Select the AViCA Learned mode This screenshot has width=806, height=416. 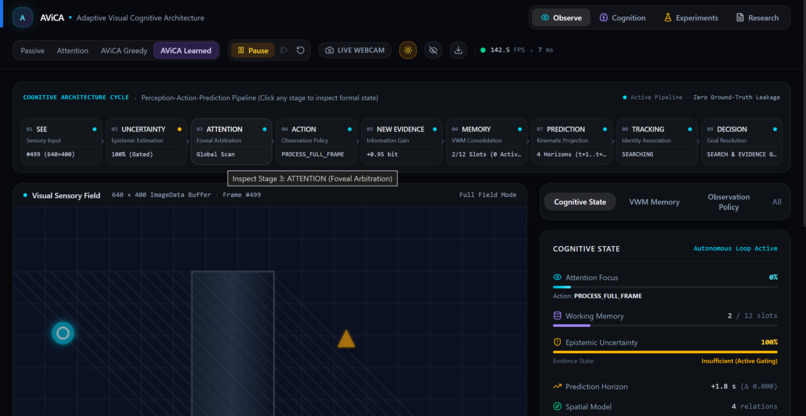186,50
